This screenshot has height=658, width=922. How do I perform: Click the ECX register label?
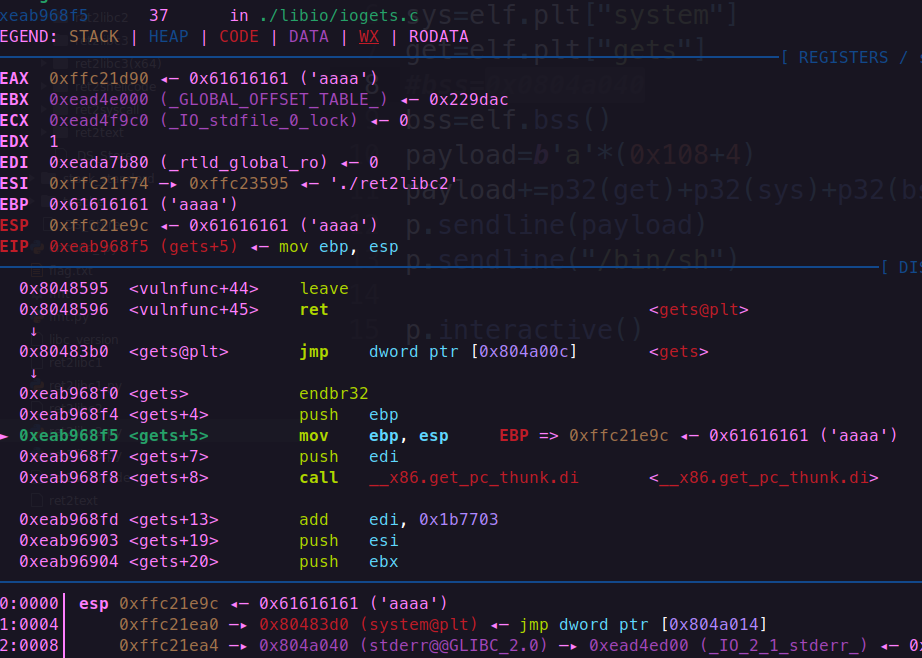14,121
